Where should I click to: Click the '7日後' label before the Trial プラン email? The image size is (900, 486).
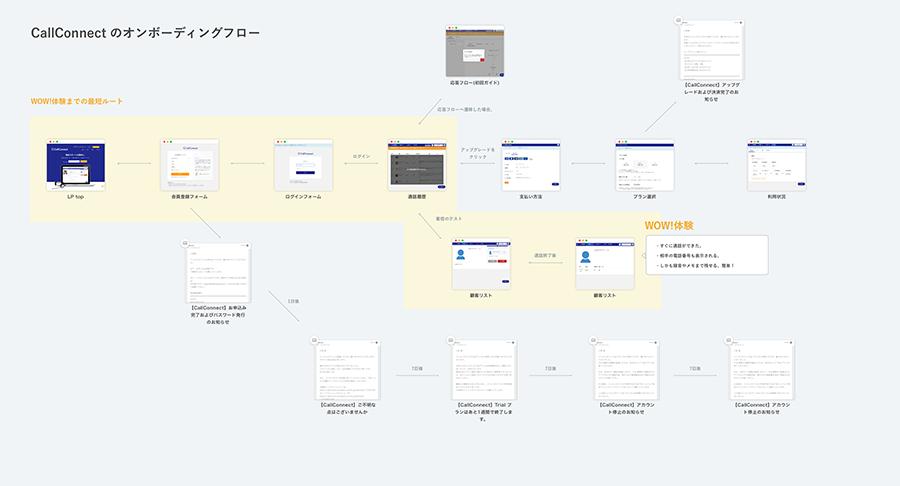coord(417,368)
